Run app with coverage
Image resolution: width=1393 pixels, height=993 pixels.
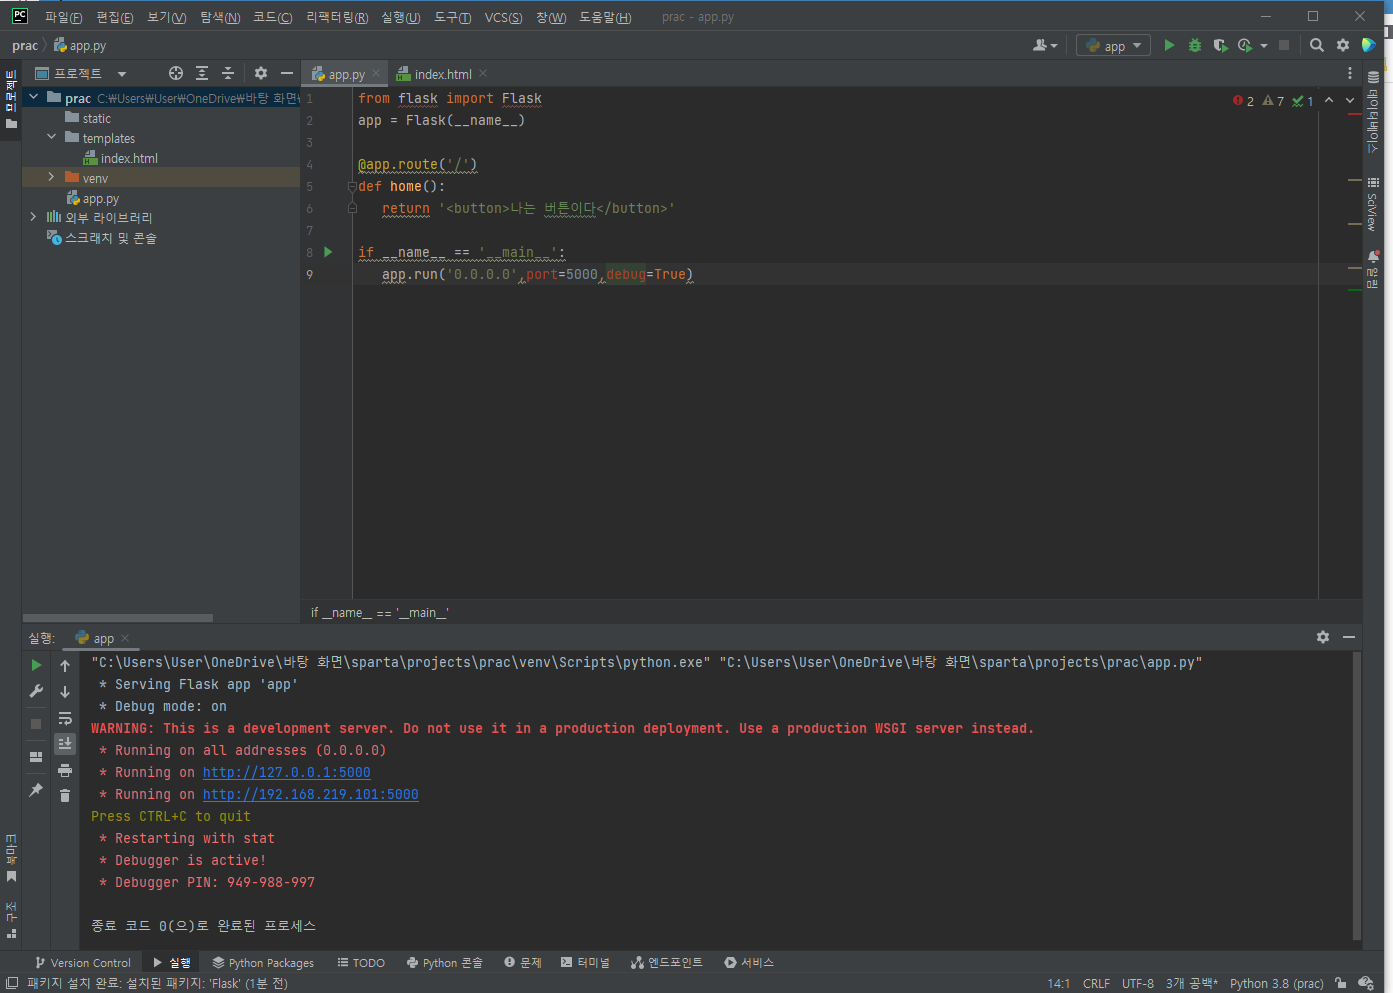[1220, 45]
